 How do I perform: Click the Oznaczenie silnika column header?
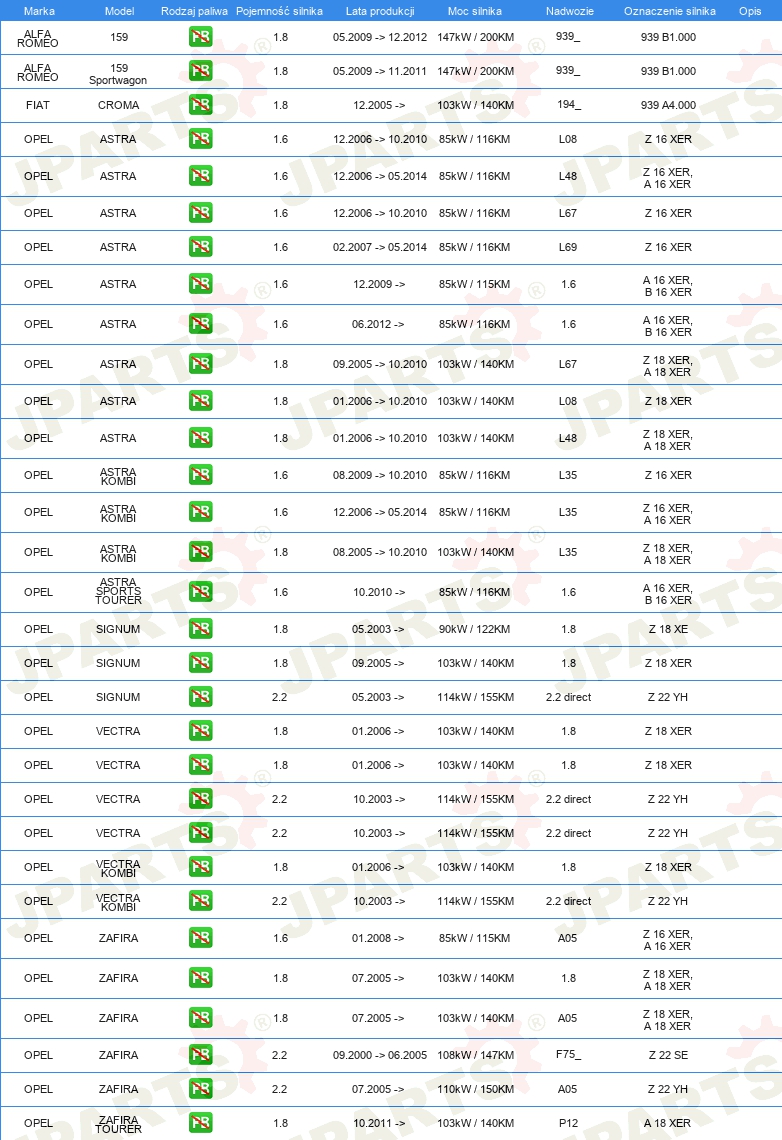(669, 11)
